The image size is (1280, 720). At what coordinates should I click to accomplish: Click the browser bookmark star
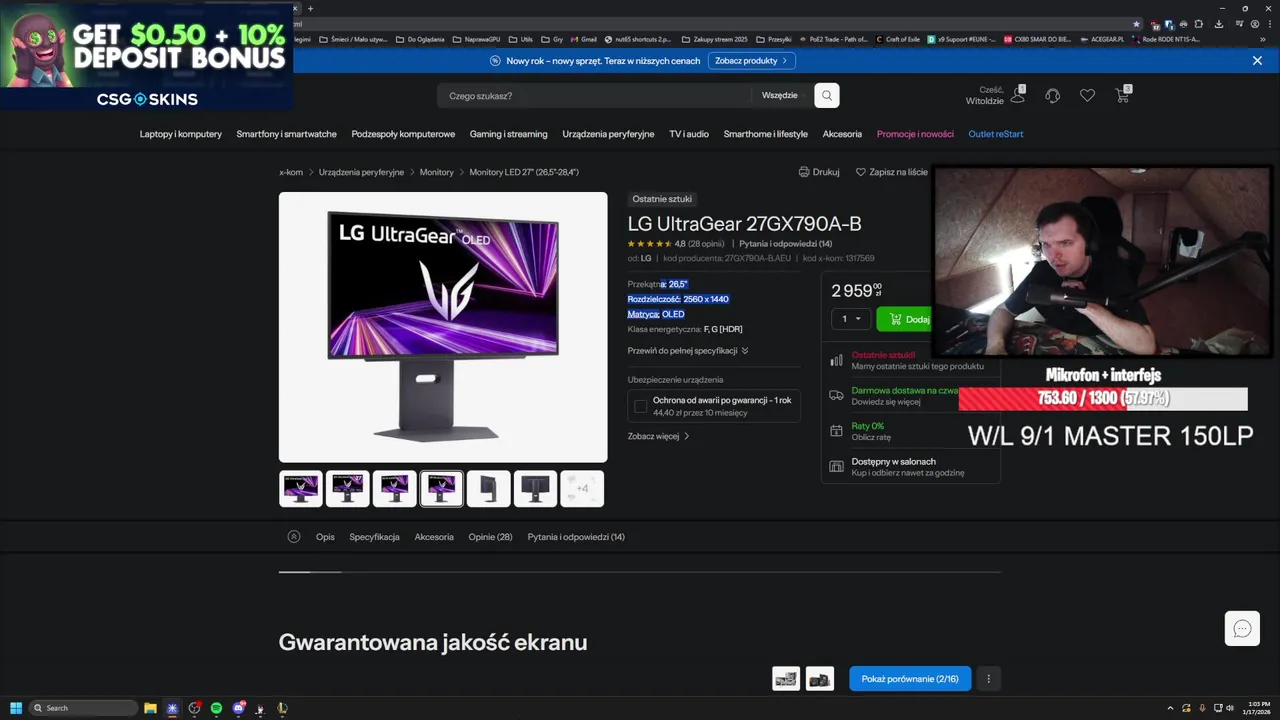[1136, 23]
